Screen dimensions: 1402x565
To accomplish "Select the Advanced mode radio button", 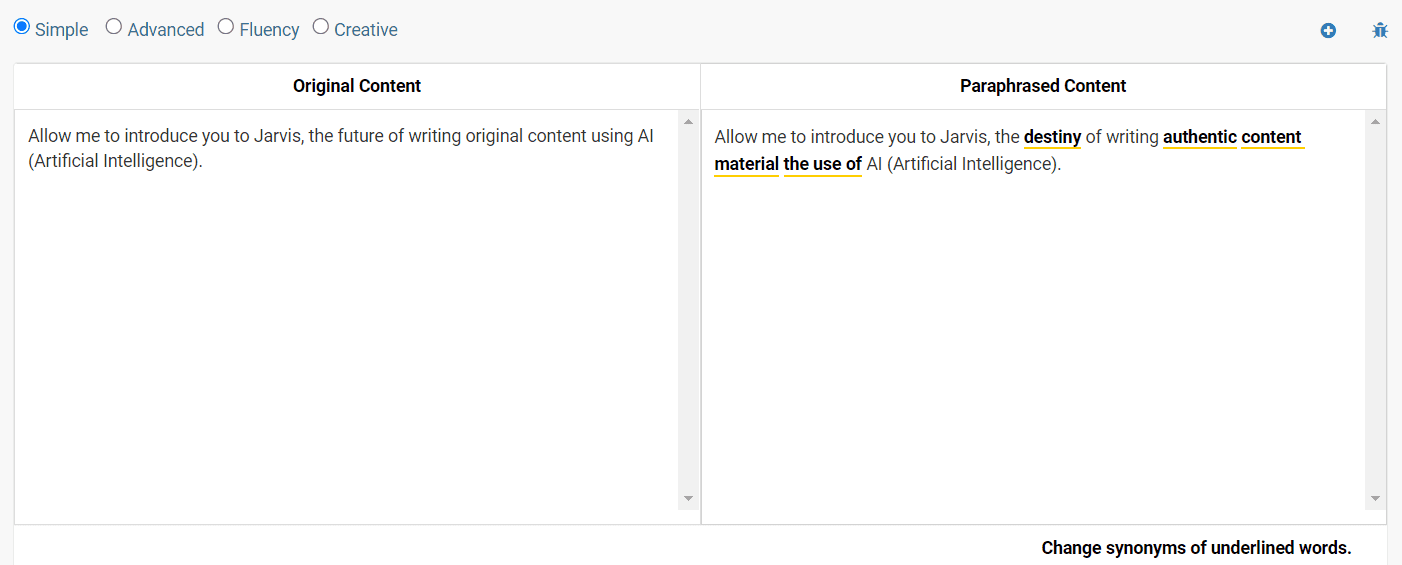I will point(114,27).
